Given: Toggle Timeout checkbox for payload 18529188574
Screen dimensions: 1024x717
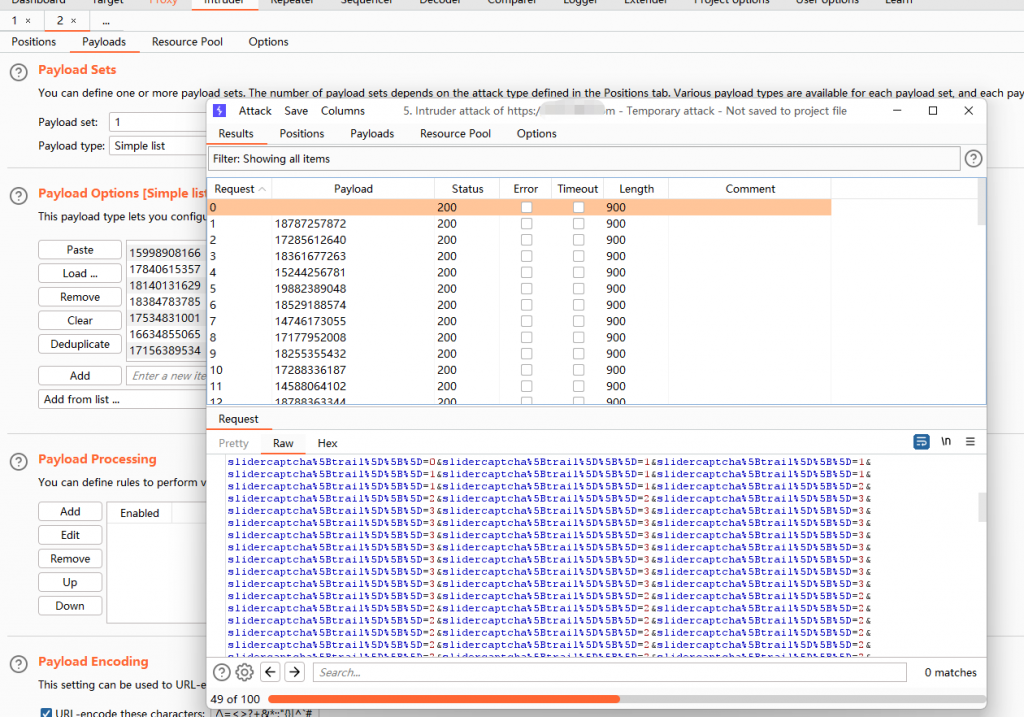Looking at the screenshot, I should pos(579,305).
